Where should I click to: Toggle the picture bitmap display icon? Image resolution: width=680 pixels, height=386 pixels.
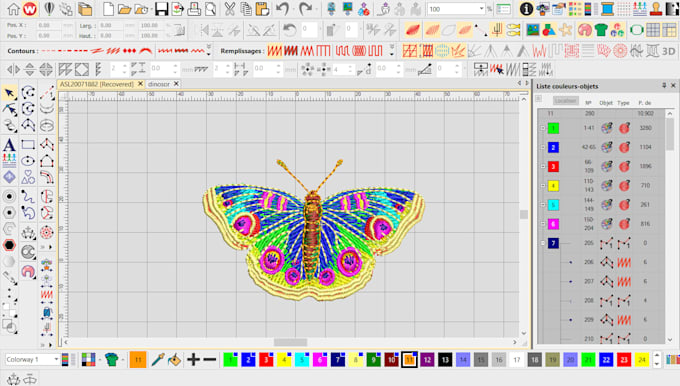click(533, 30)
